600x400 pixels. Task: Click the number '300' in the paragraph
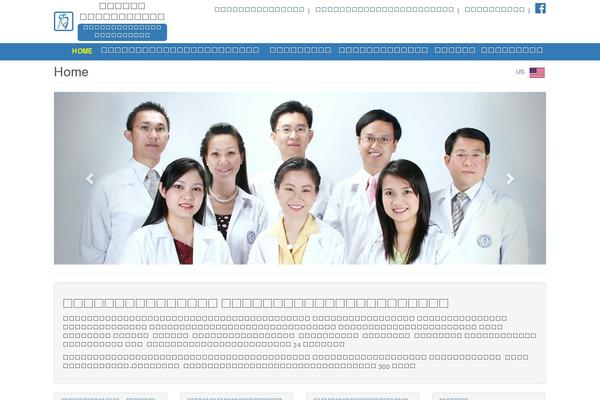[384, 366]
